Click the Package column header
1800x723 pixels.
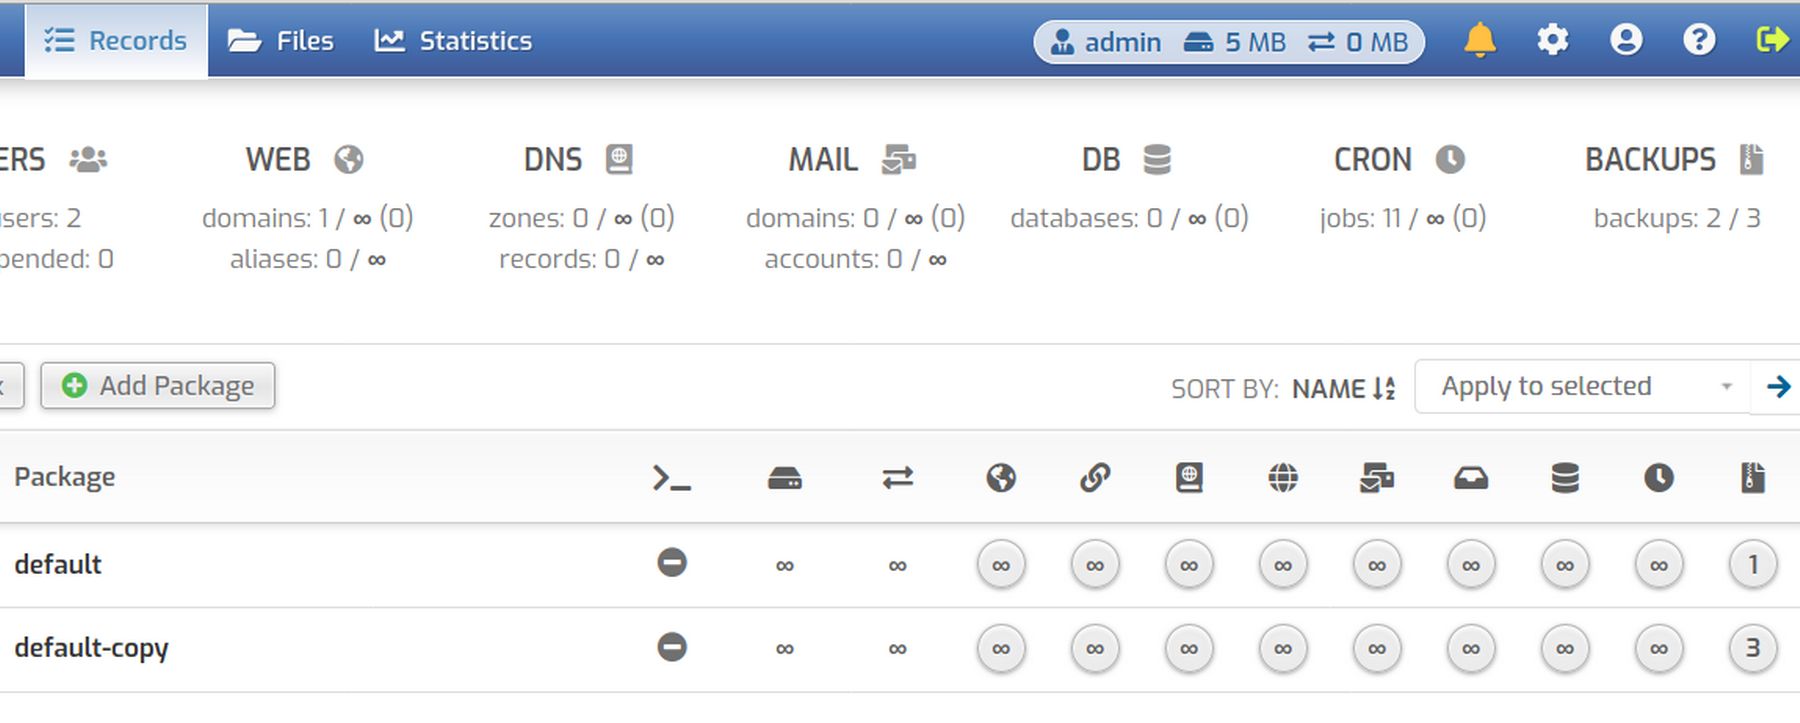pyautogui.click(x=64, y=478)
